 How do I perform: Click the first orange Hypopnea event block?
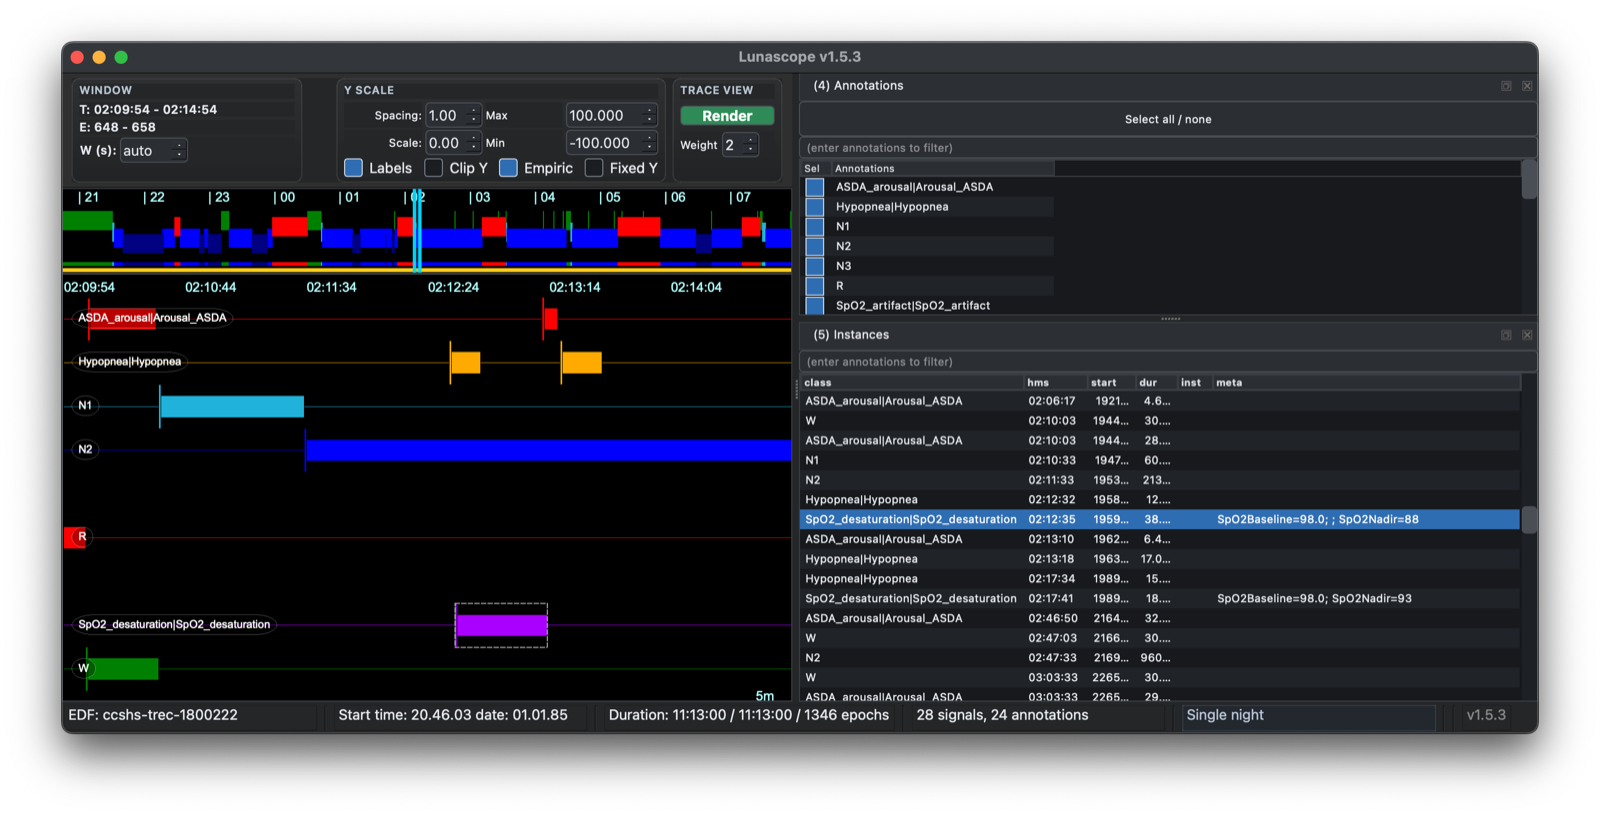tap(465, 362)
